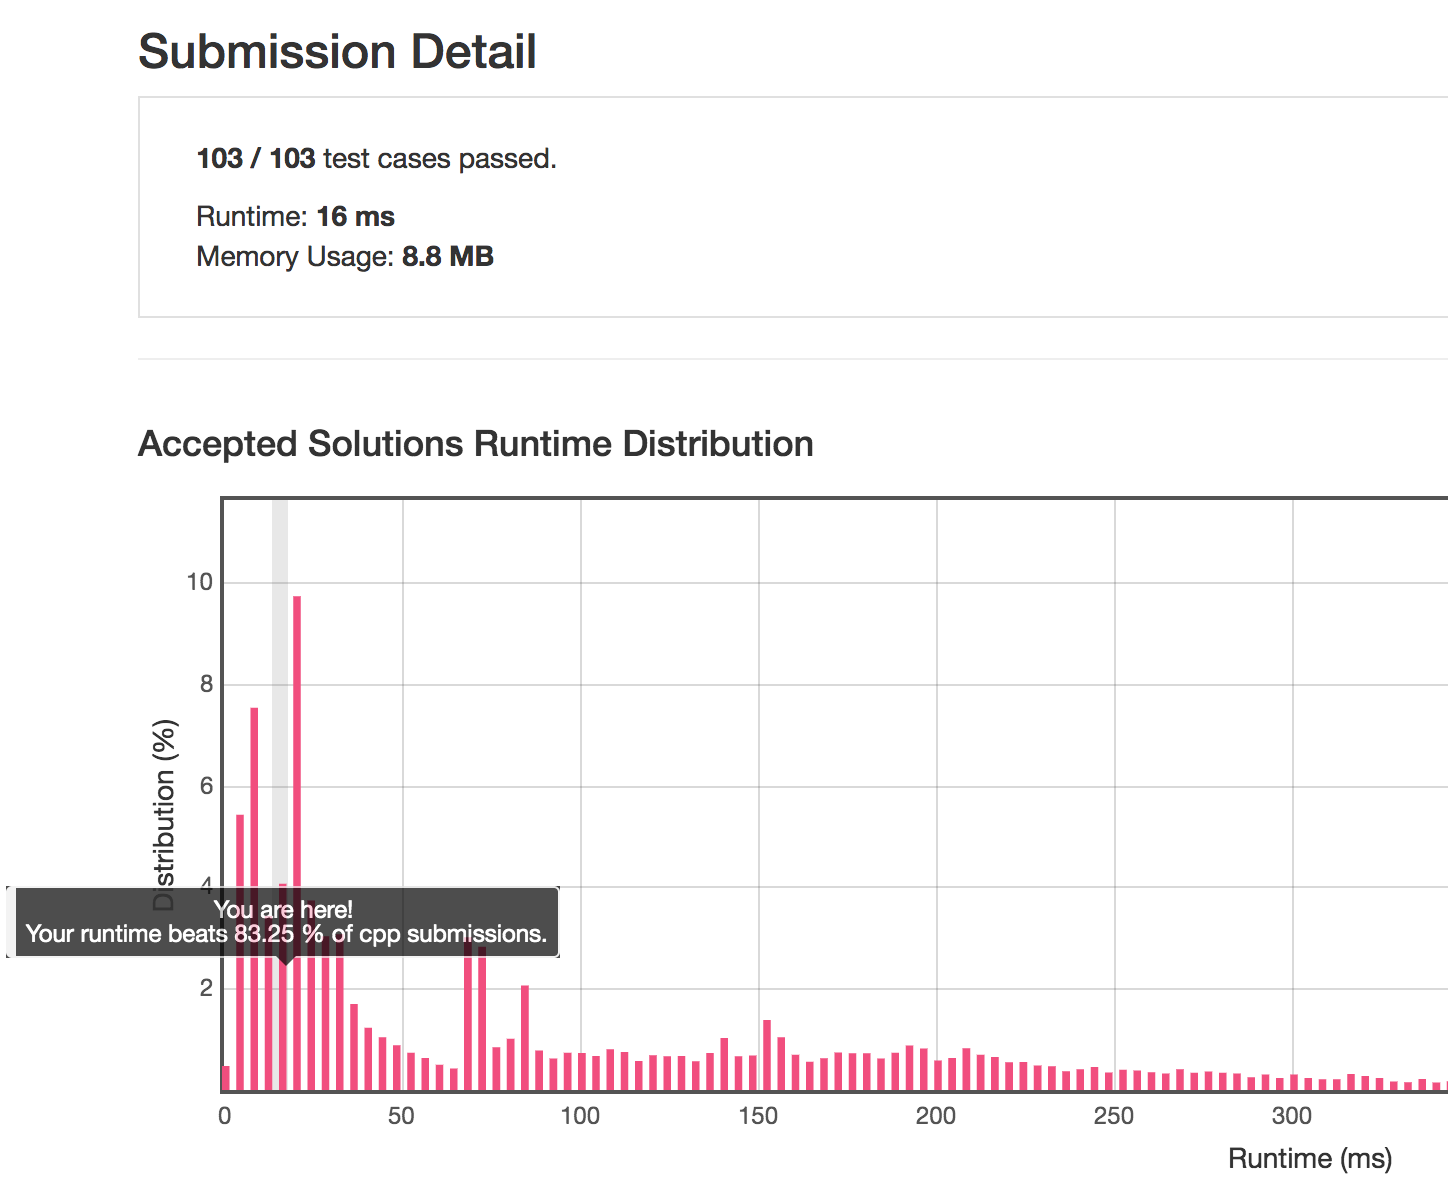
Task: Click the bar reaching about 5.4 percent
Action: click(x=240, y=850)
